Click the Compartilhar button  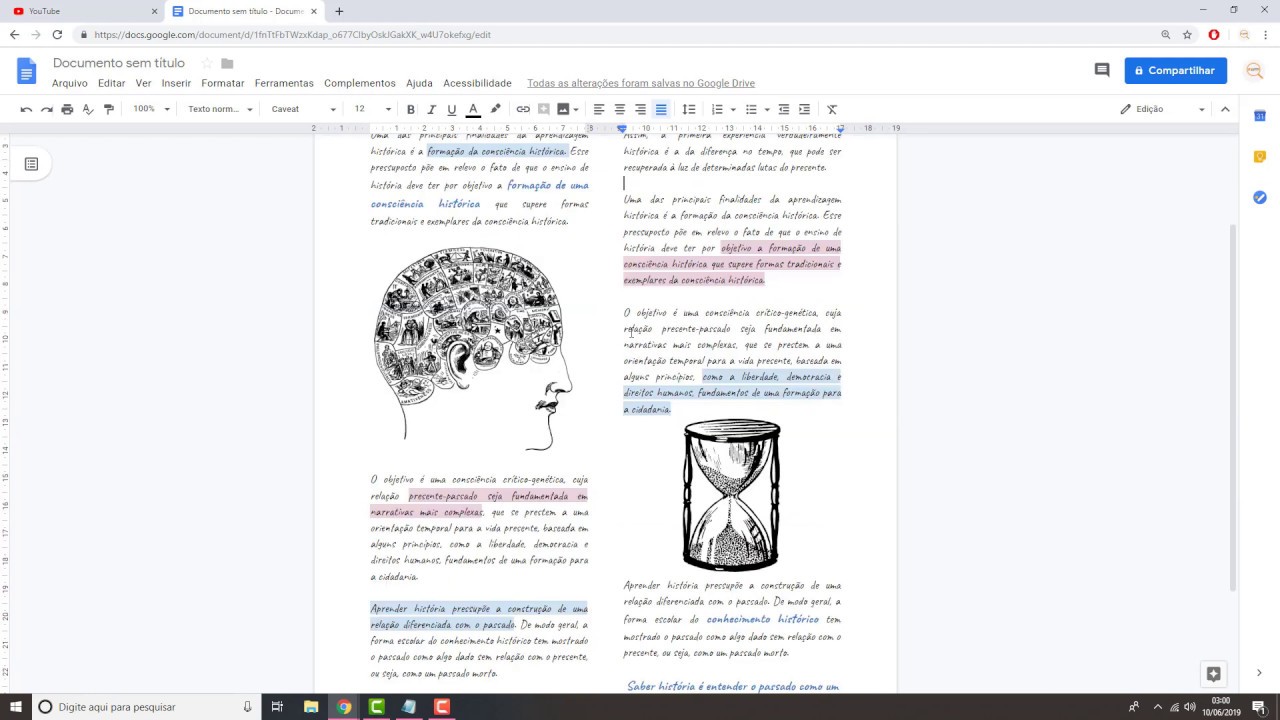coord(1175,70)
